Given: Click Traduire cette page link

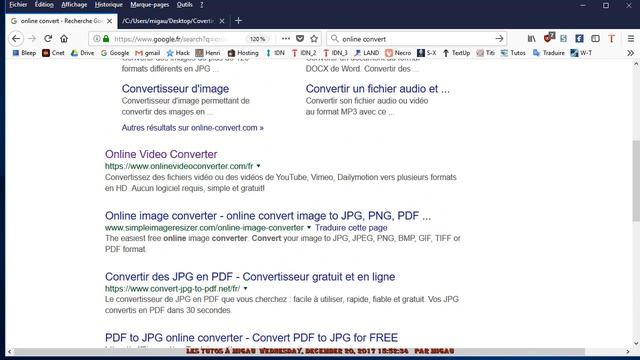Looking at the screenshot, I should [351, 228].
